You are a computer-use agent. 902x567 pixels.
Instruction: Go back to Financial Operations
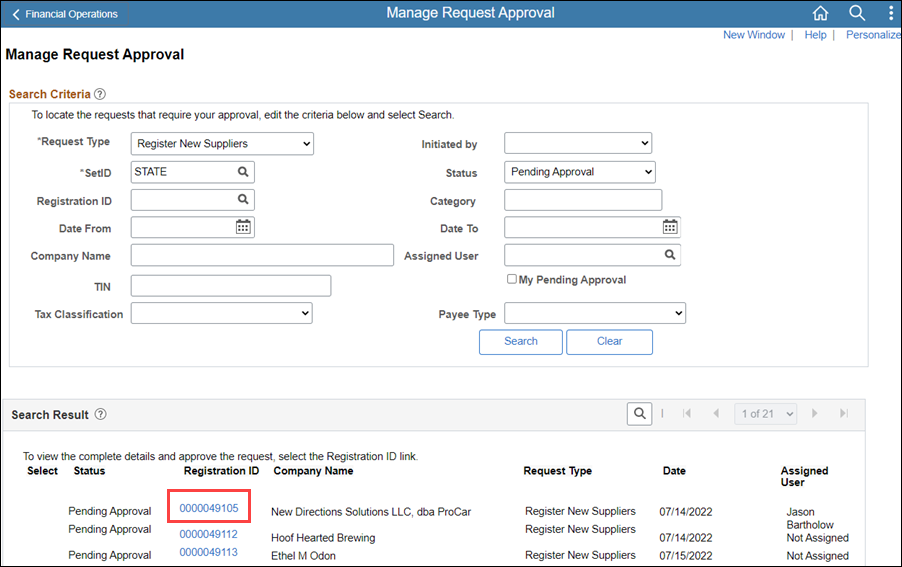(x=64, y=14)
